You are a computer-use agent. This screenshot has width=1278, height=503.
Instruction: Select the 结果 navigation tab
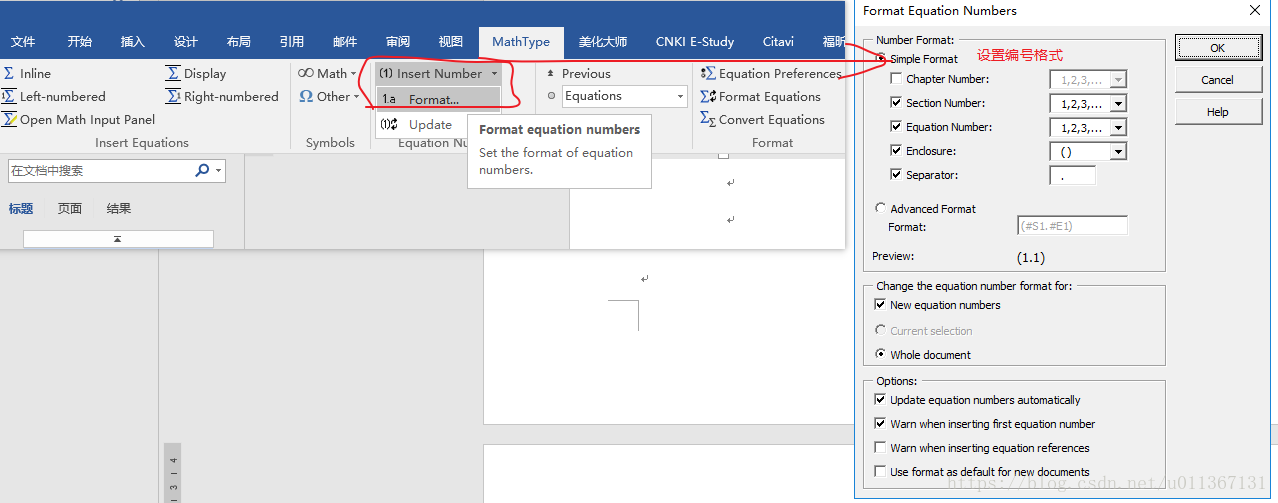point(119,208)
